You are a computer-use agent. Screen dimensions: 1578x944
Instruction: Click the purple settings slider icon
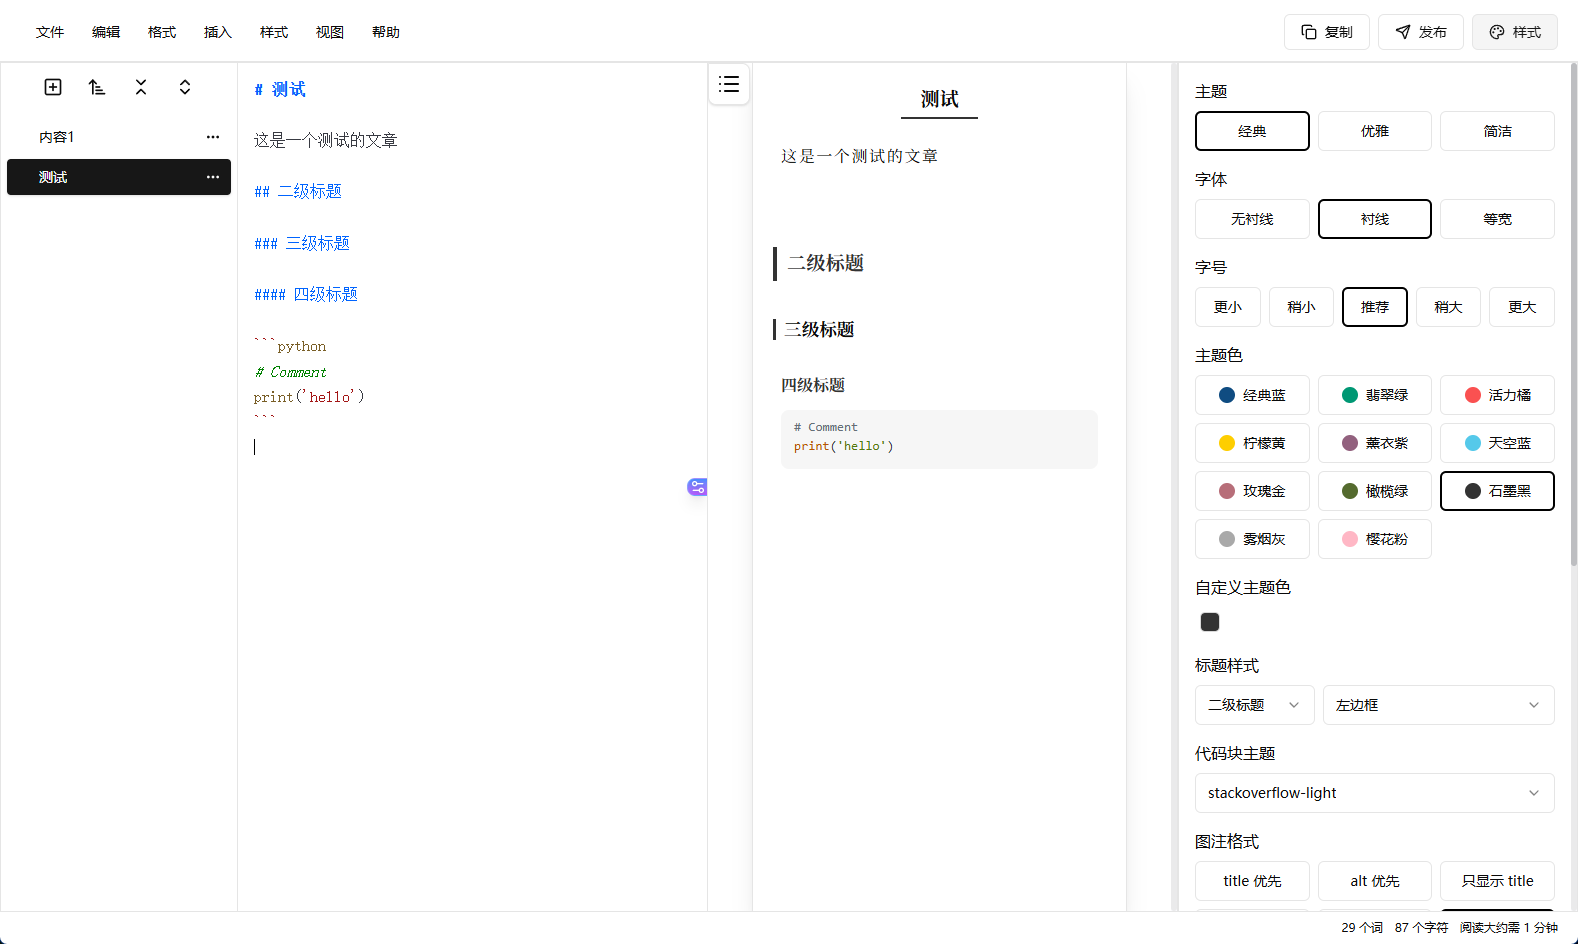697,487
